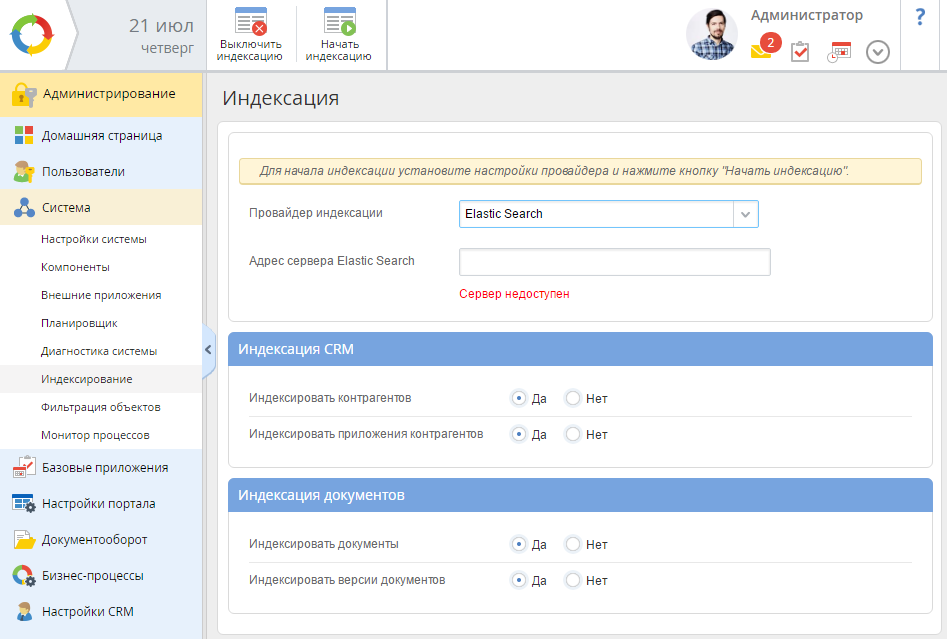
Task: Open the messages envelope with 2 notifications
Action: pos(762,52)
